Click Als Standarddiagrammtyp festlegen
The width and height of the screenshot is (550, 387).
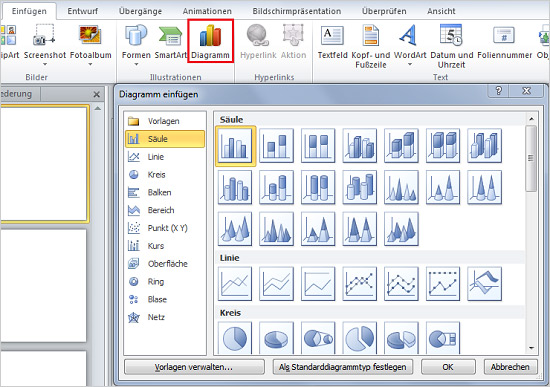click(x=343, y=367)
